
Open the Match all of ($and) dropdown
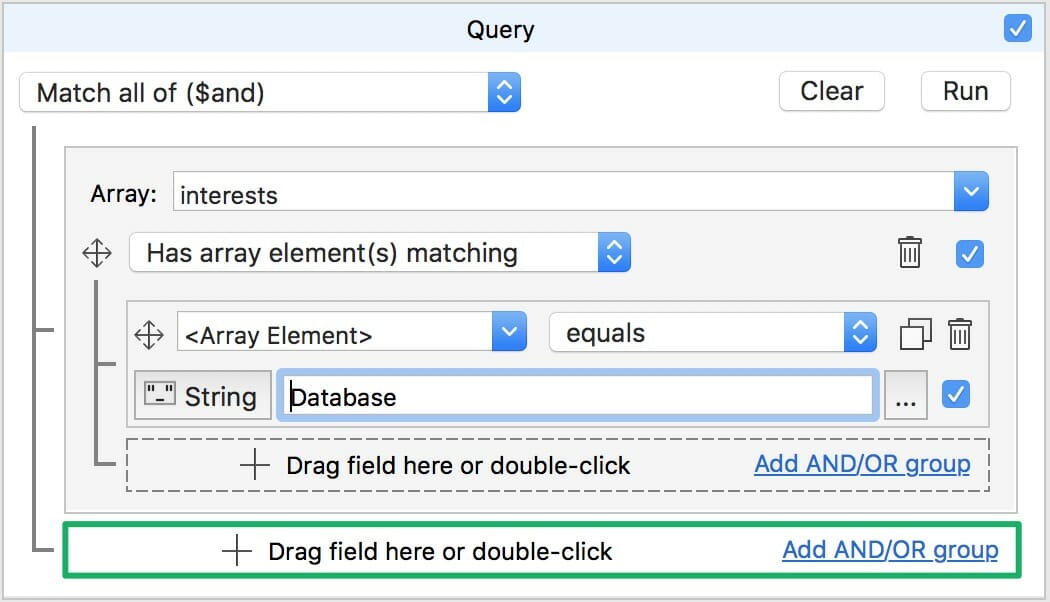[269, 93]
